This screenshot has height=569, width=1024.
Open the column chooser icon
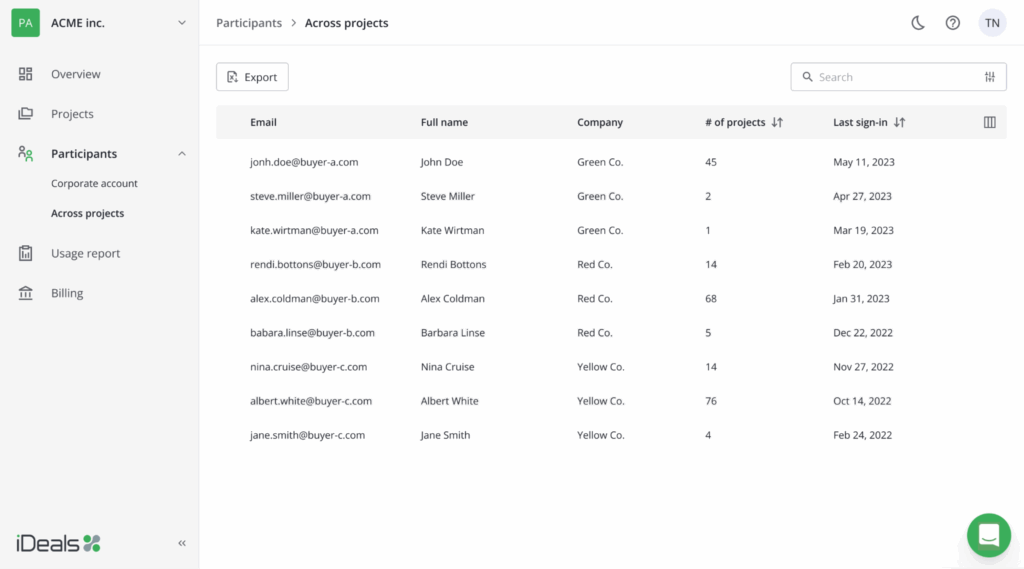click(x=989, y=122)
